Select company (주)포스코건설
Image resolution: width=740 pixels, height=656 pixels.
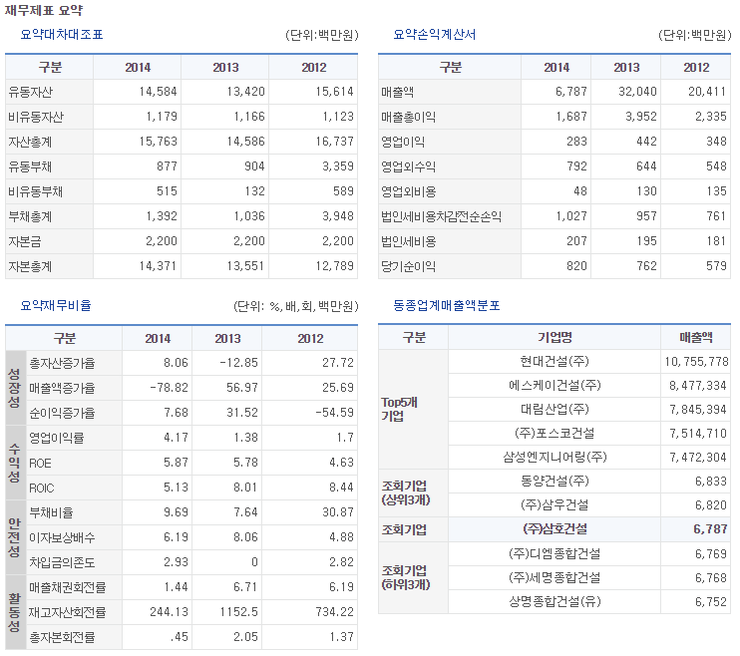[x=555, y=434]
